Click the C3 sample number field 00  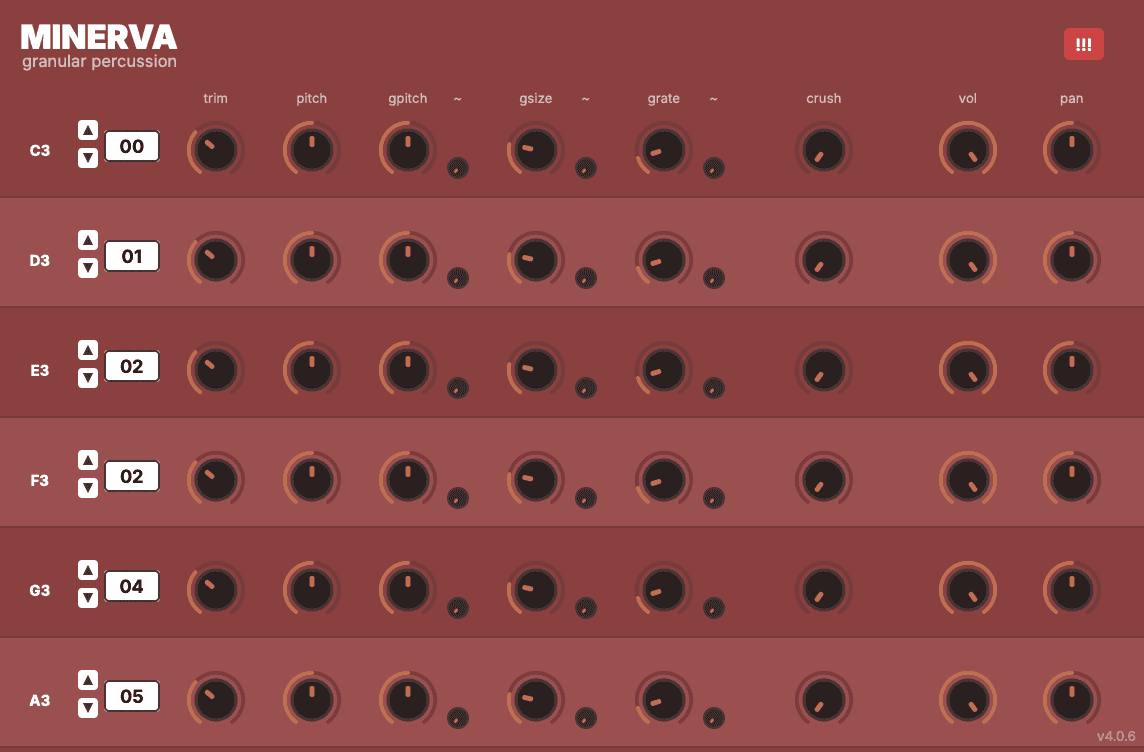132,146
